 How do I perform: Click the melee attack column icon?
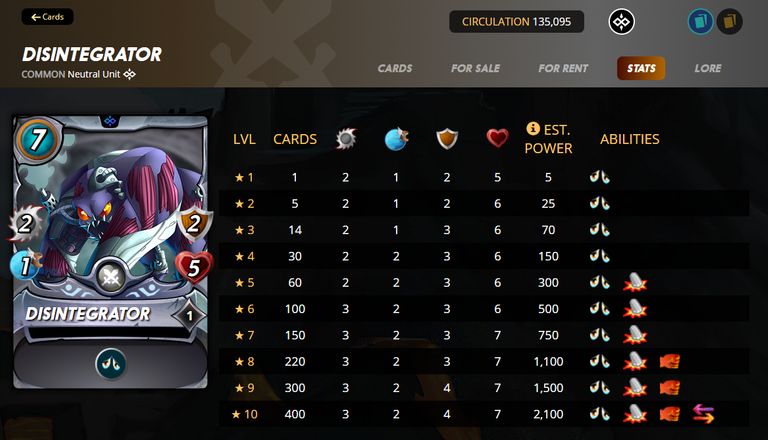(x=346, y=139)
